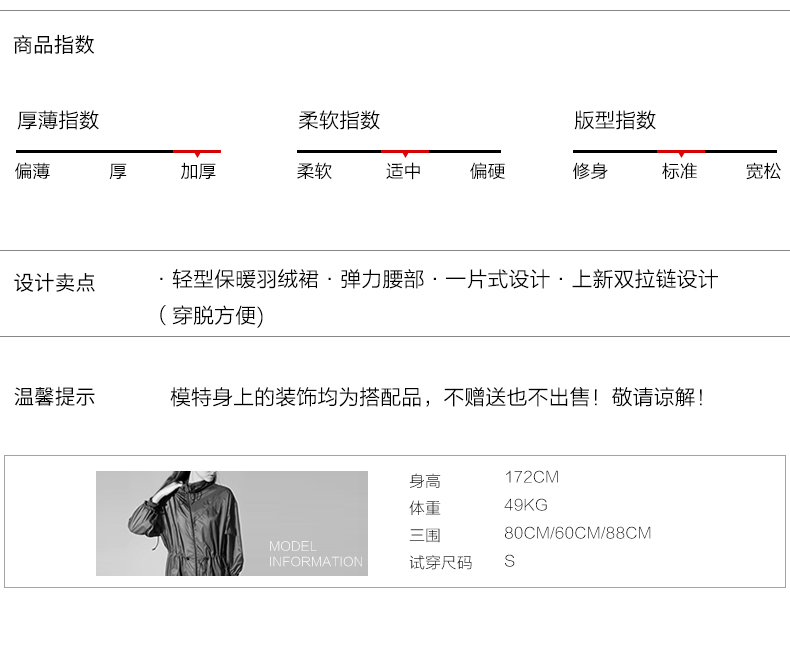Click the 模特身上的装饰均为搭配品 notice text

(x=296, y=397)
